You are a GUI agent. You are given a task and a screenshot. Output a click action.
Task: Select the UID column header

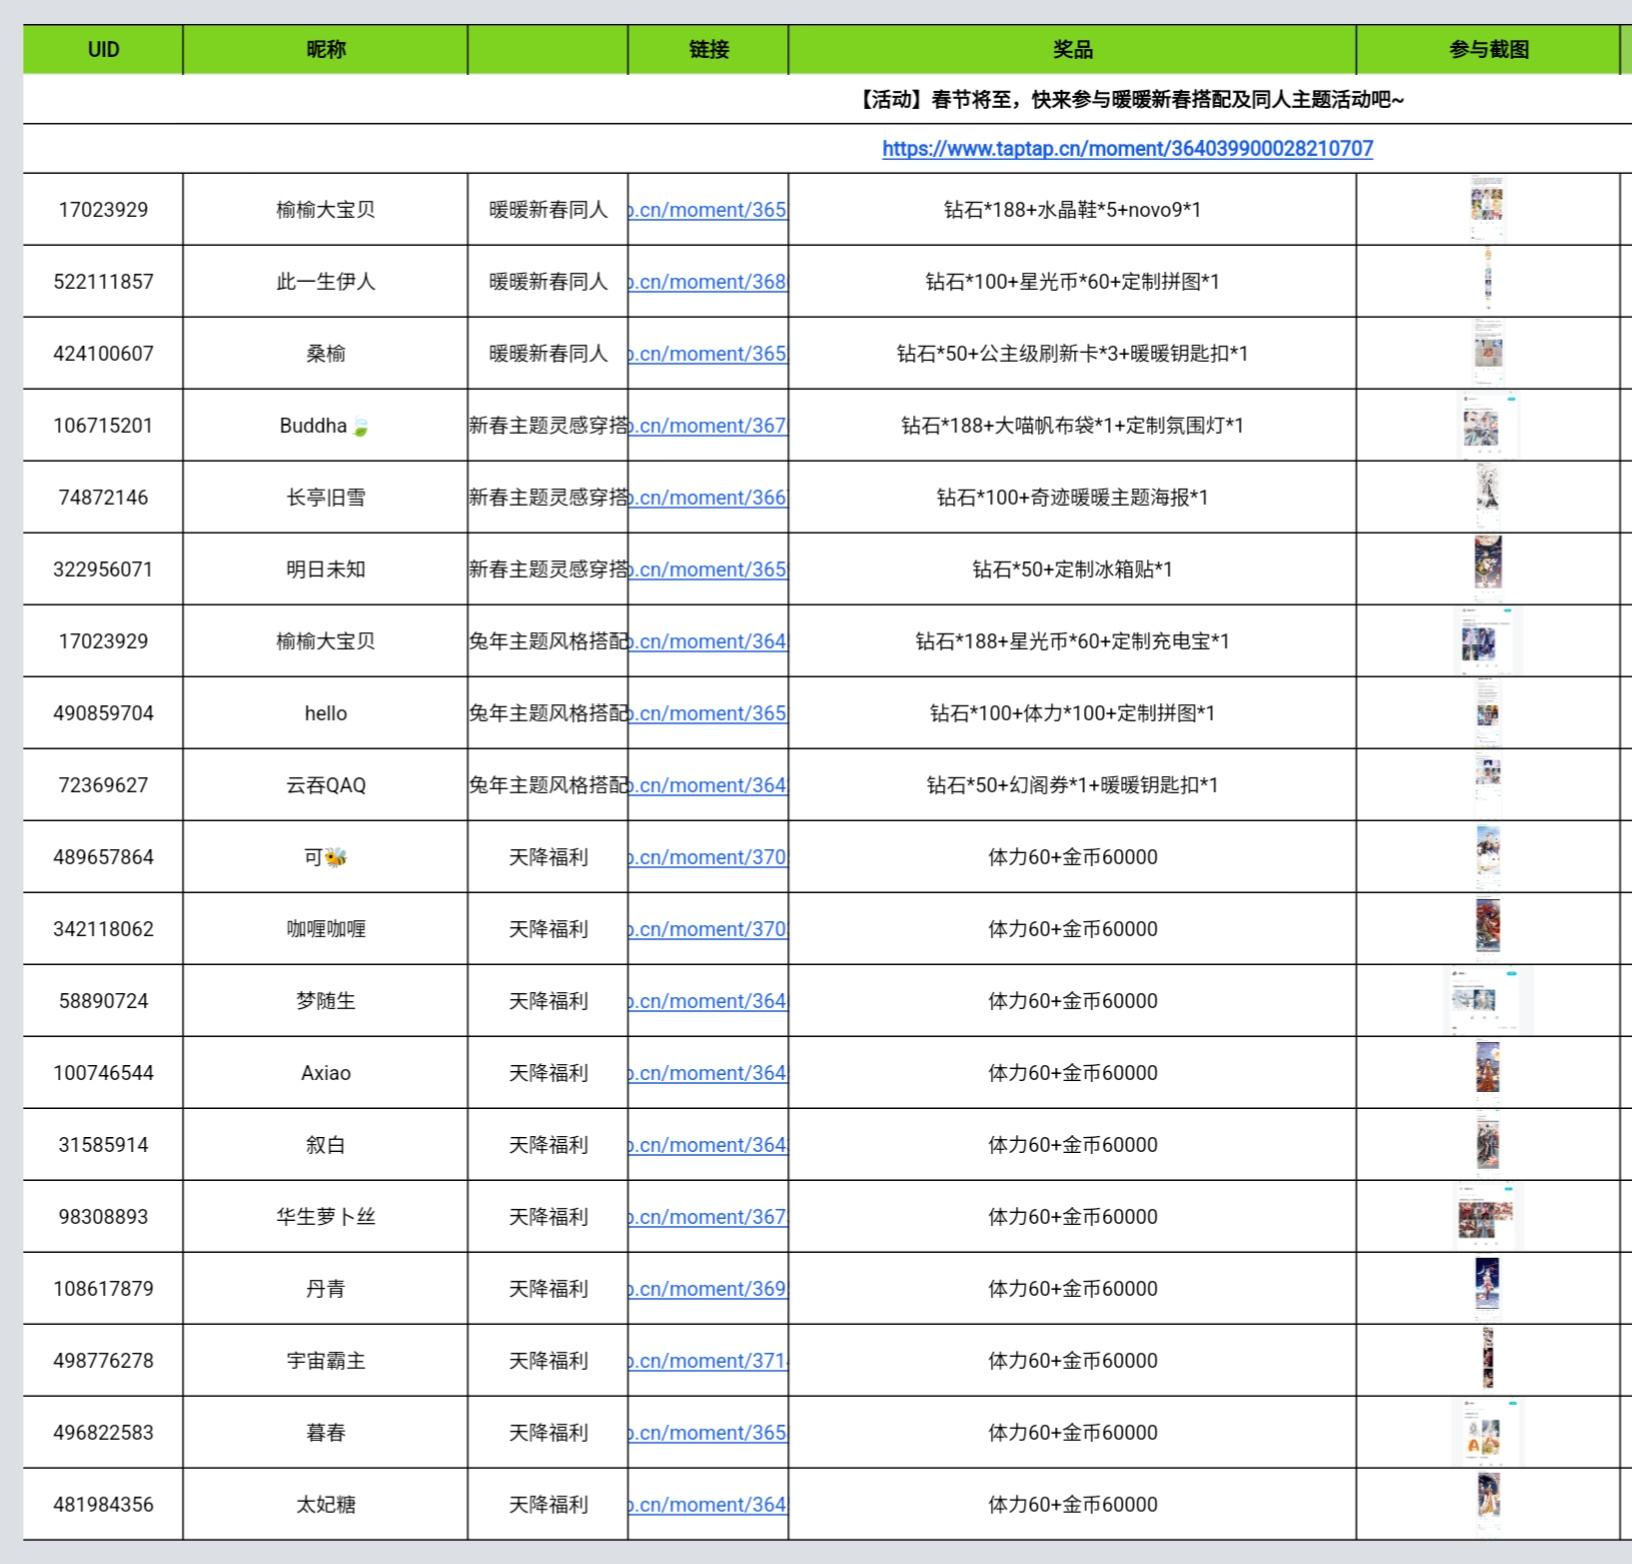(103, 50)
